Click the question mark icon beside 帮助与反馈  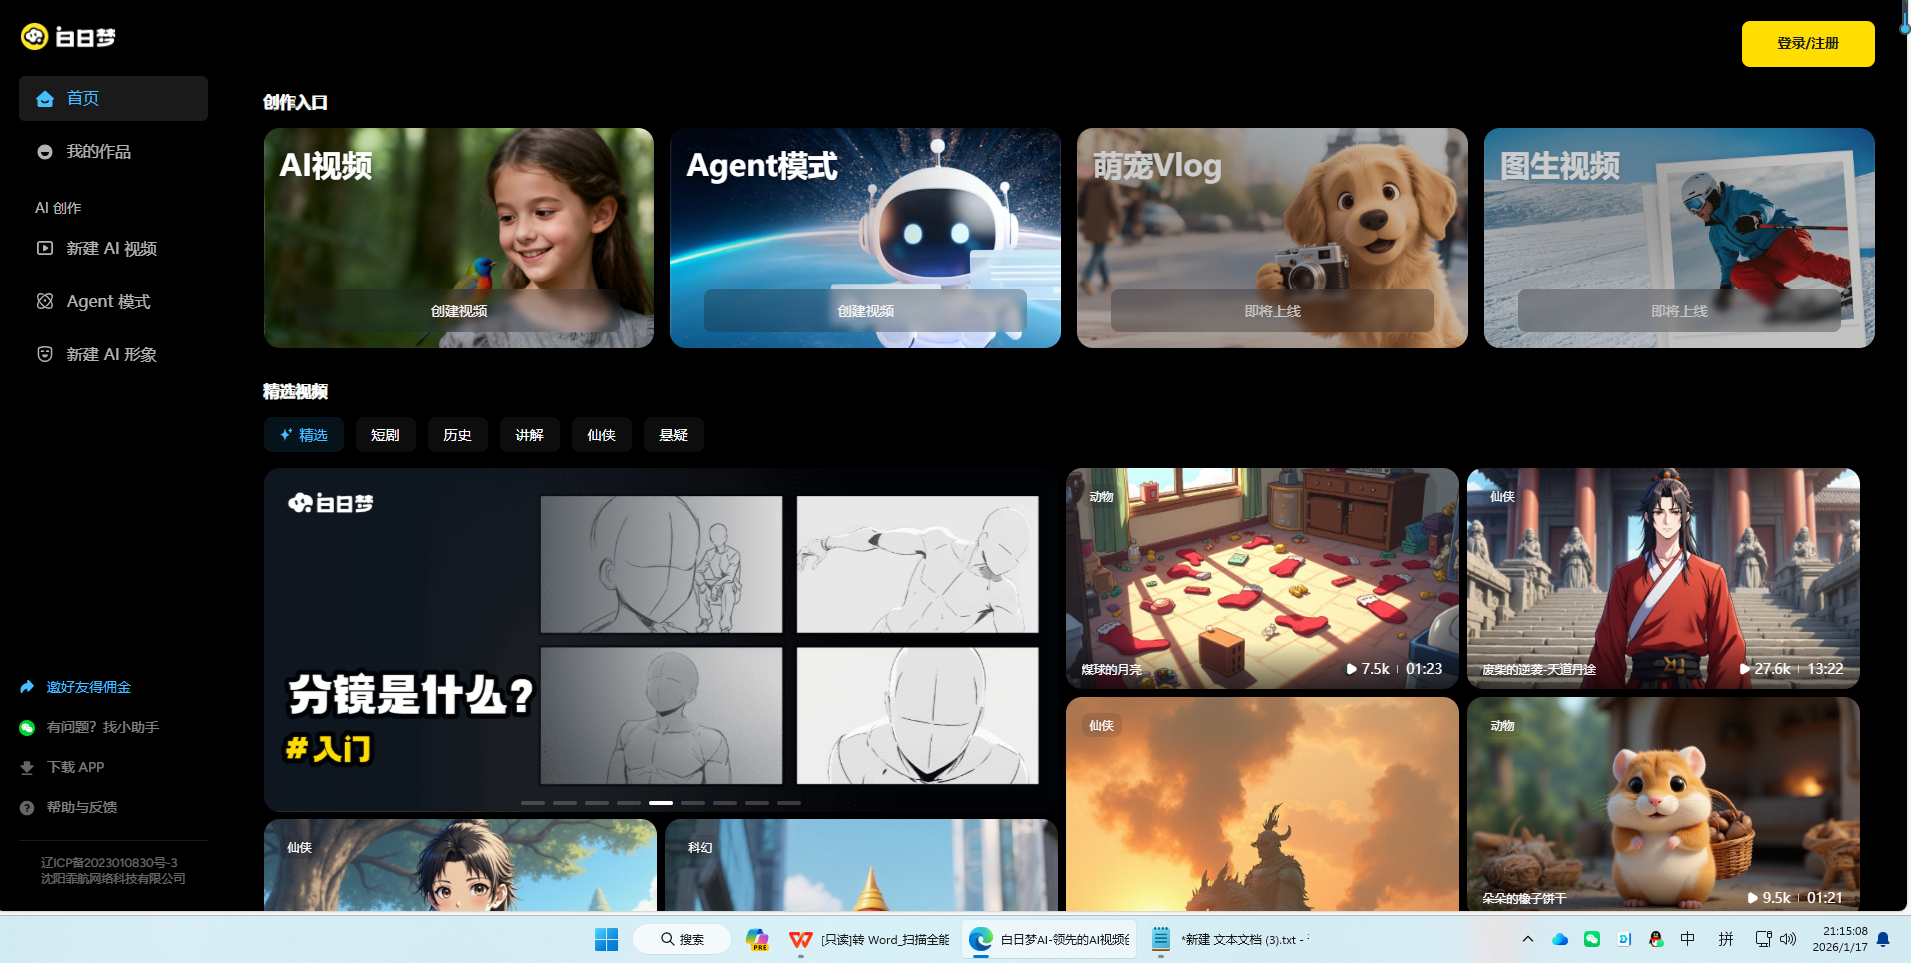coord(27,808)
